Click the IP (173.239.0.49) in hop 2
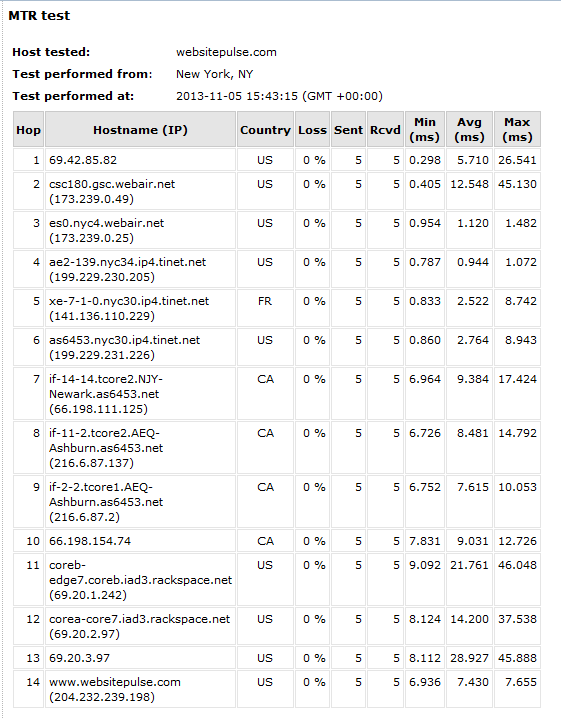The height and width of the screenshot is (718, 561). (92, 199)
